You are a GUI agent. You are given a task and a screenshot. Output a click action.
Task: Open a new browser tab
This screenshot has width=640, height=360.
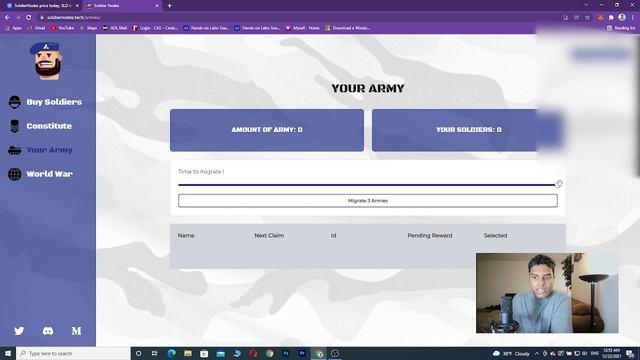[x=169, y=6]
